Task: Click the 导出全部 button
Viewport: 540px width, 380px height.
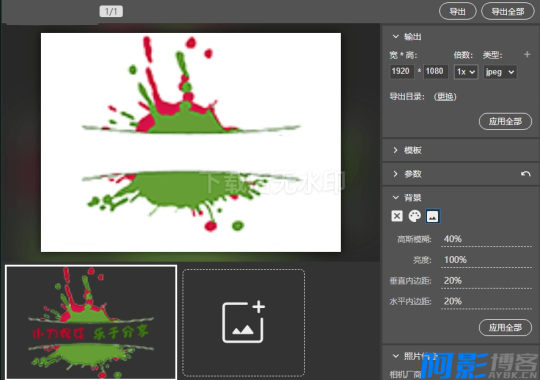Action: (508, 11)
